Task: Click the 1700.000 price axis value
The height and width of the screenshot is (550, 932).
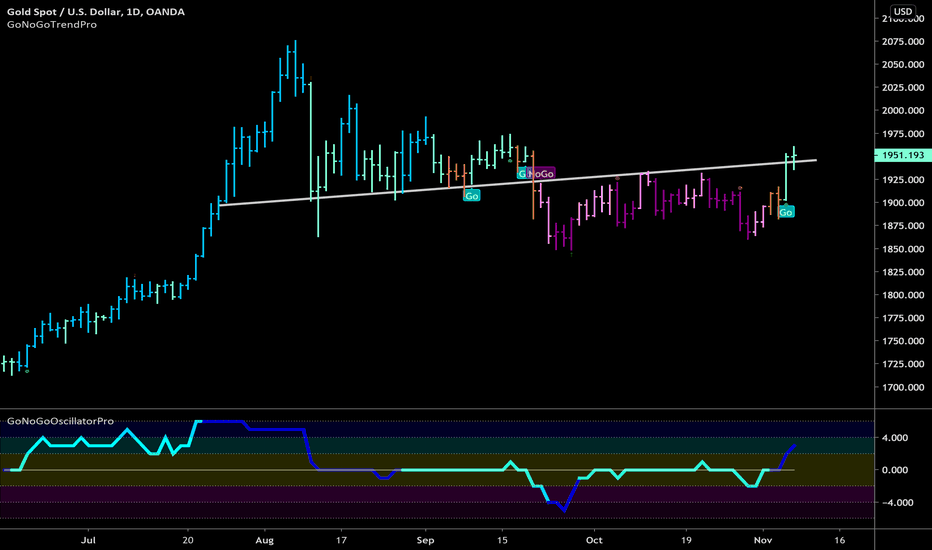Action: (903, 387)
